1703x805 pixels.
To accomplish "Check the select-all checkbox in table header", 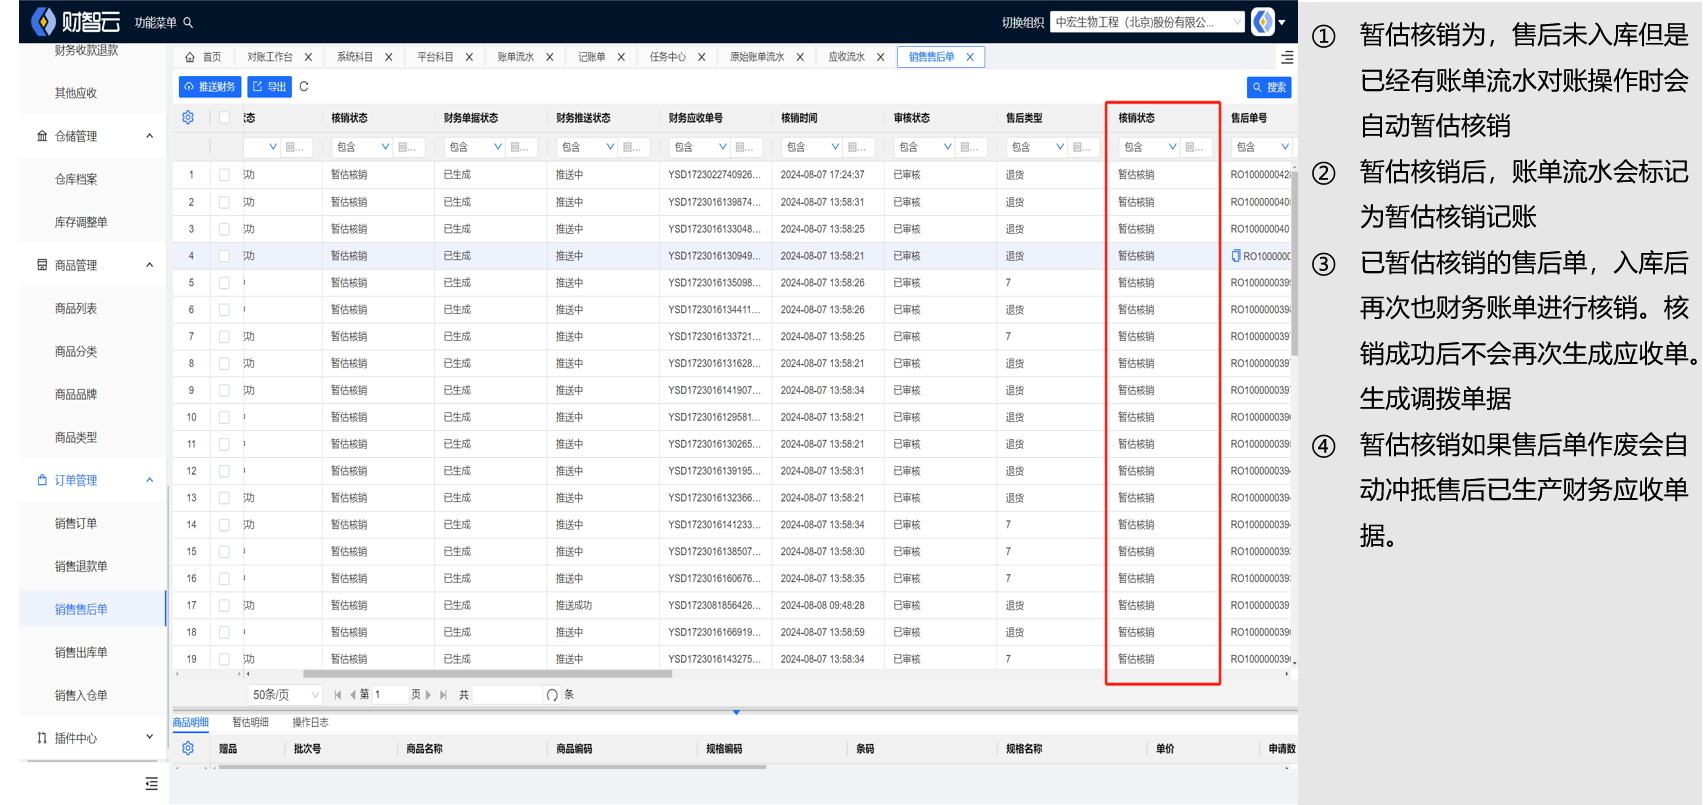I will pyautogui.click(x=224, y=118).
